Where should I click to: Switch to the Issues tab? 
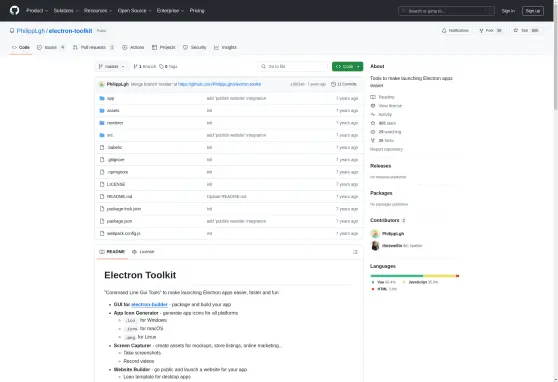coord(51,47)
